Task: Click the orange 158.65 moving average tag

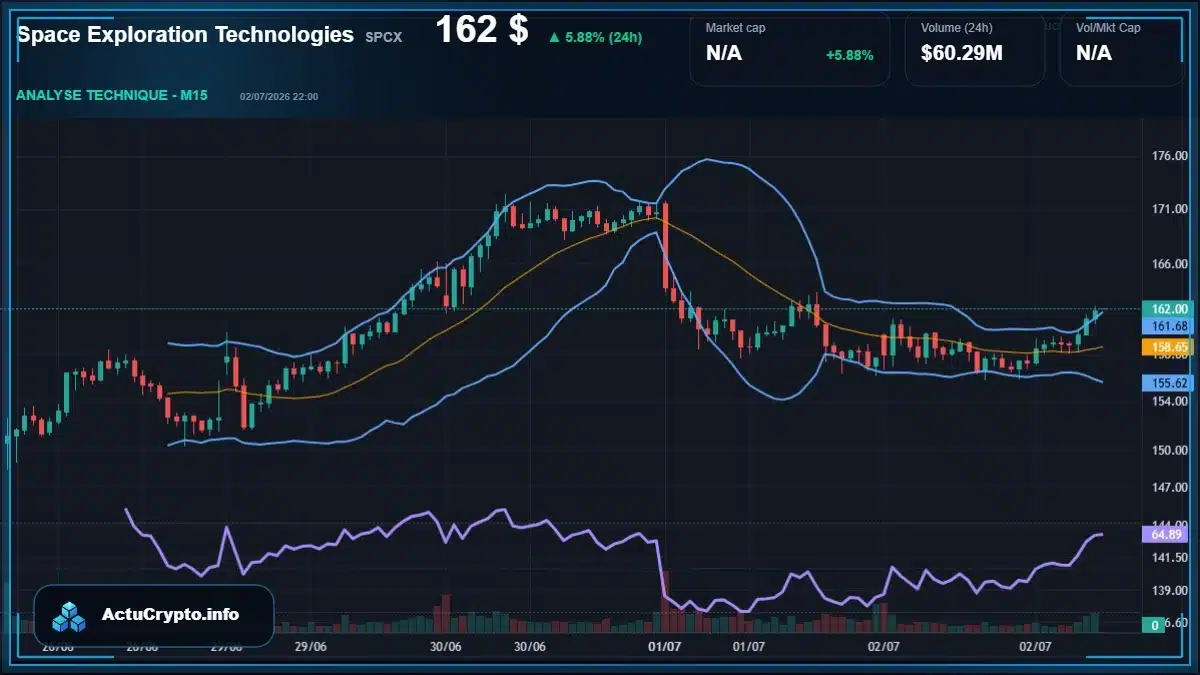Action: [x=1168, y=347]
